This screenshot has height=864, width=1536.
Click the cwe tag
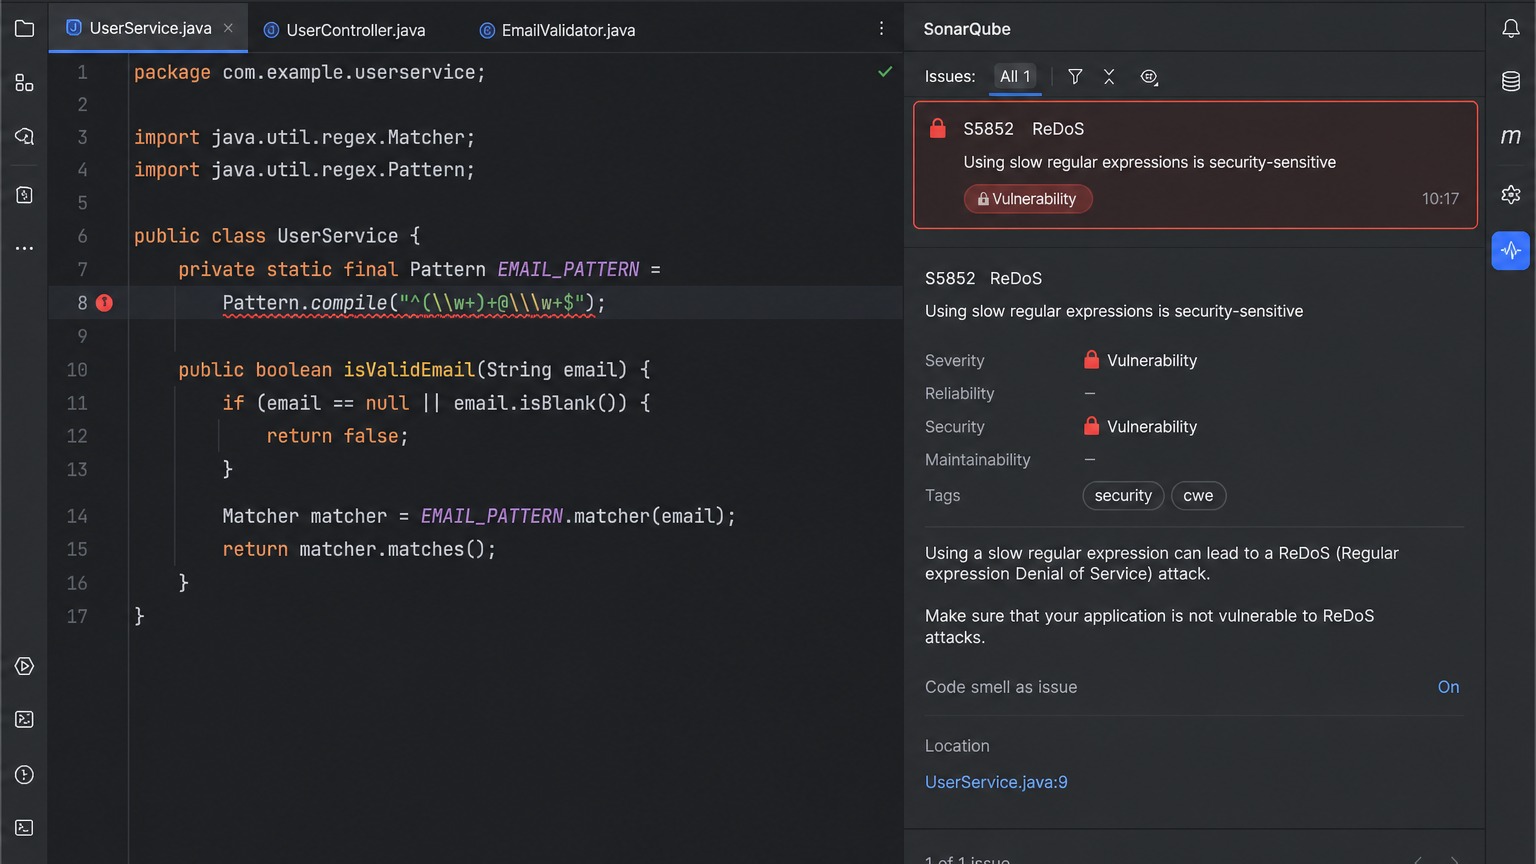(x=1198, y=496)
